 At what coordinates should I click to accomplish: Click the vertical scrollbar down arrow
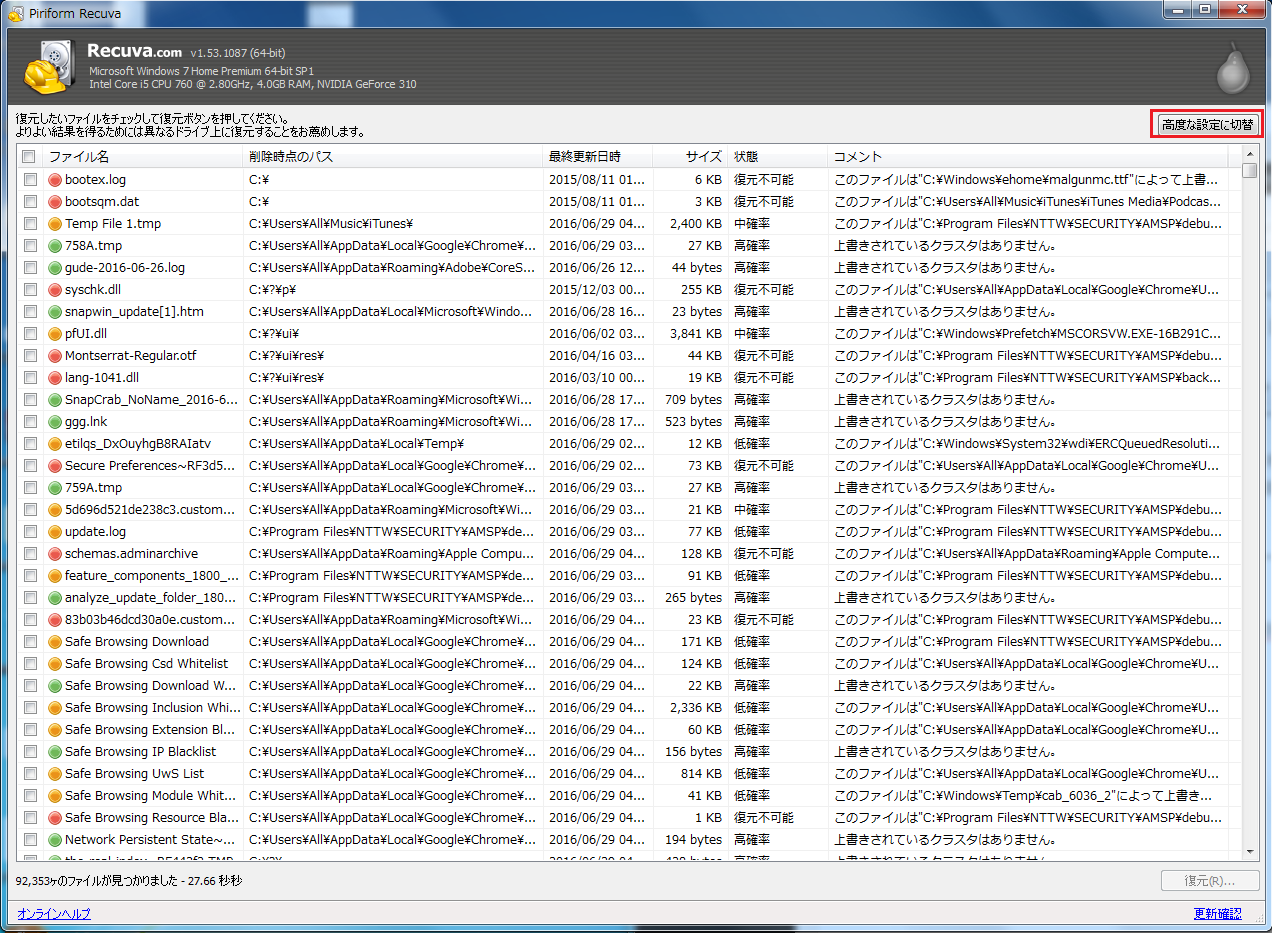pos(1249,852)
